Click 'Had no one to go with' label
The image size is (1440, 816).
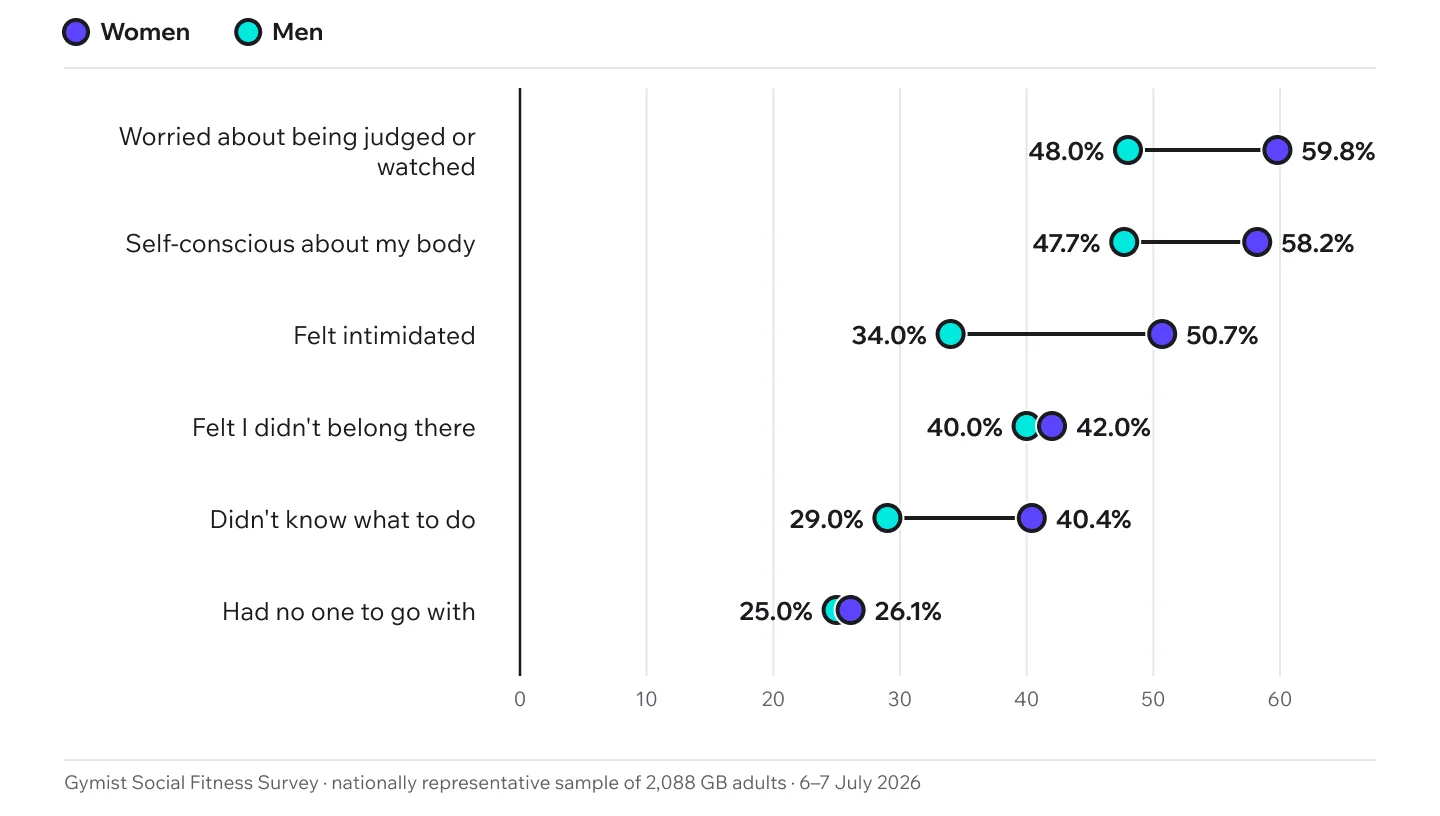pyautogui.click(x=348, y=611)
